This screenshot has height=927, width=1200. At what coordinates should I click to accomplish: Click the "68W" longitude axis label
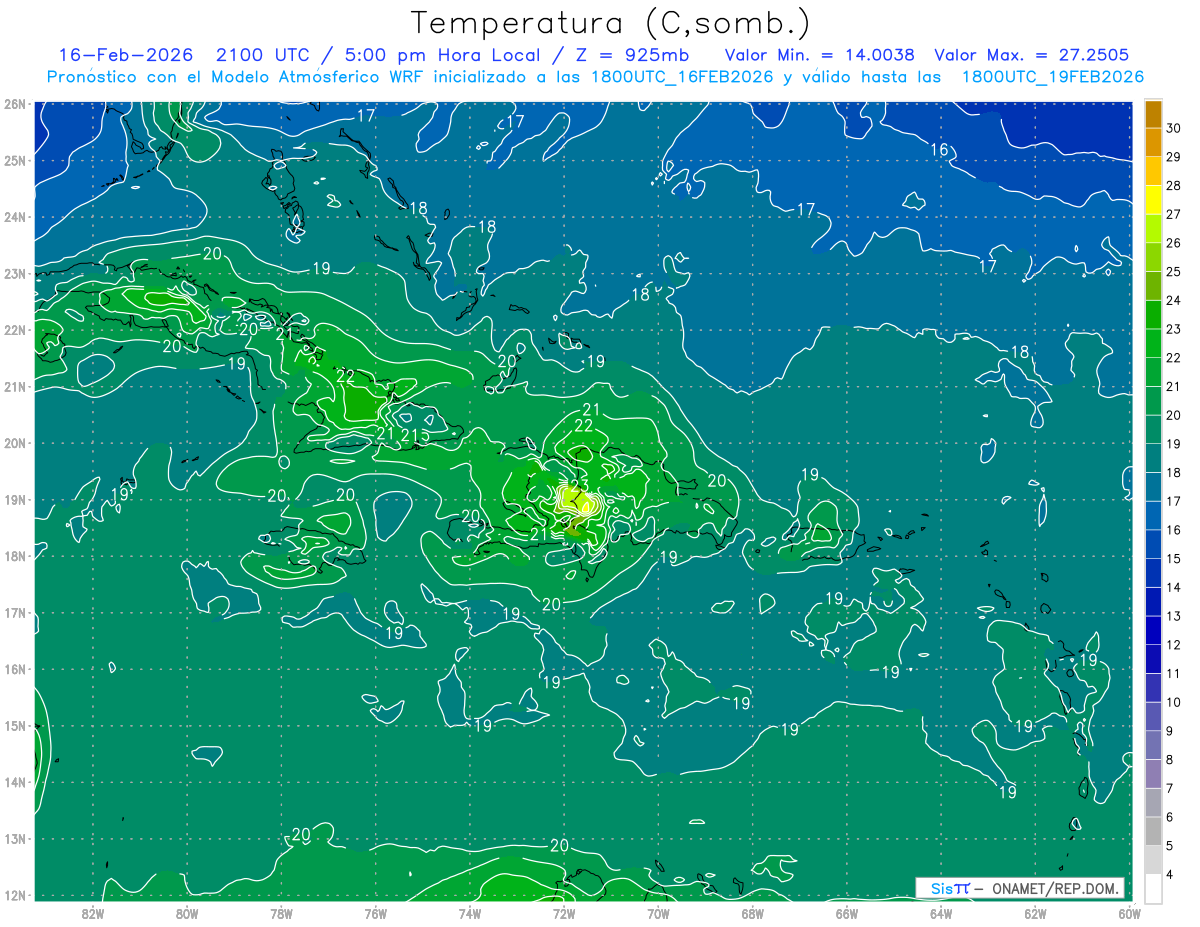pyautogui.click(x=753, y=914)
